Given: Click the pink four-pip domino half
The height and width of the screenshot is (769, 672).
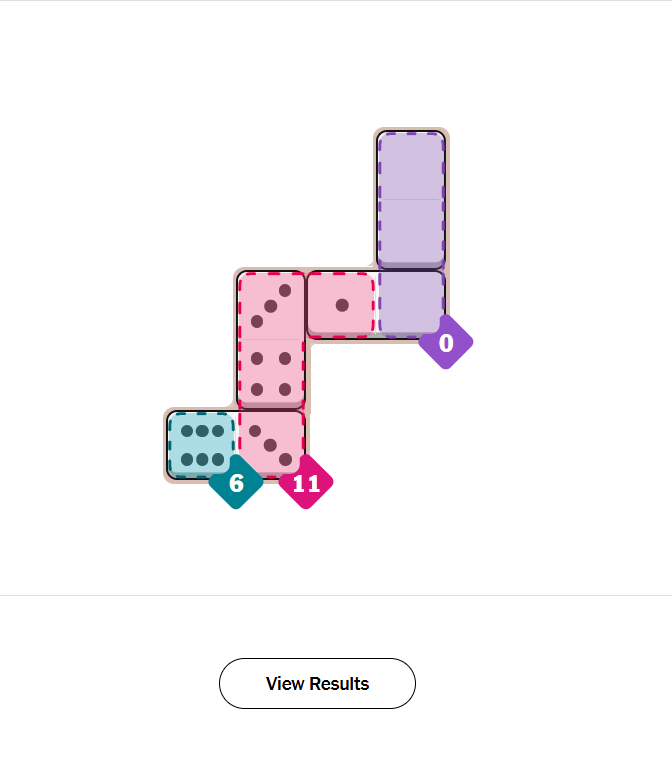Looking at the screenshot, I should tap(271, 374).
